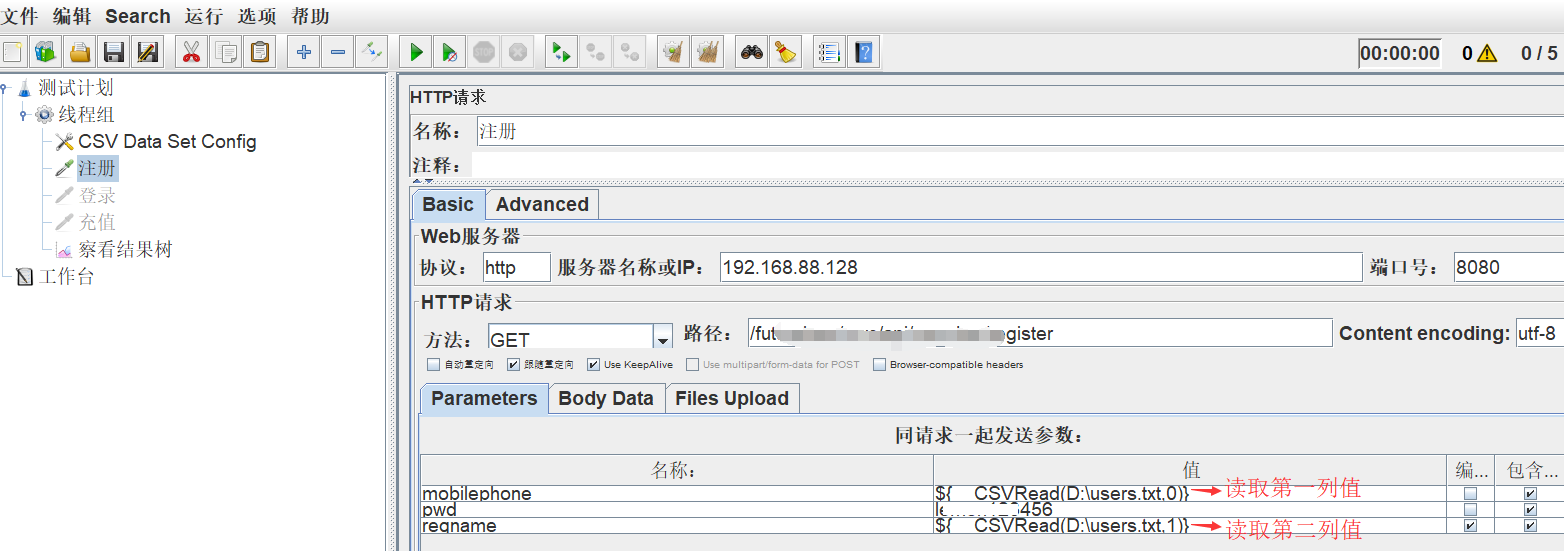Expand all nodes with plus icon
The image size is (1564, 551).
click(304, 52)
